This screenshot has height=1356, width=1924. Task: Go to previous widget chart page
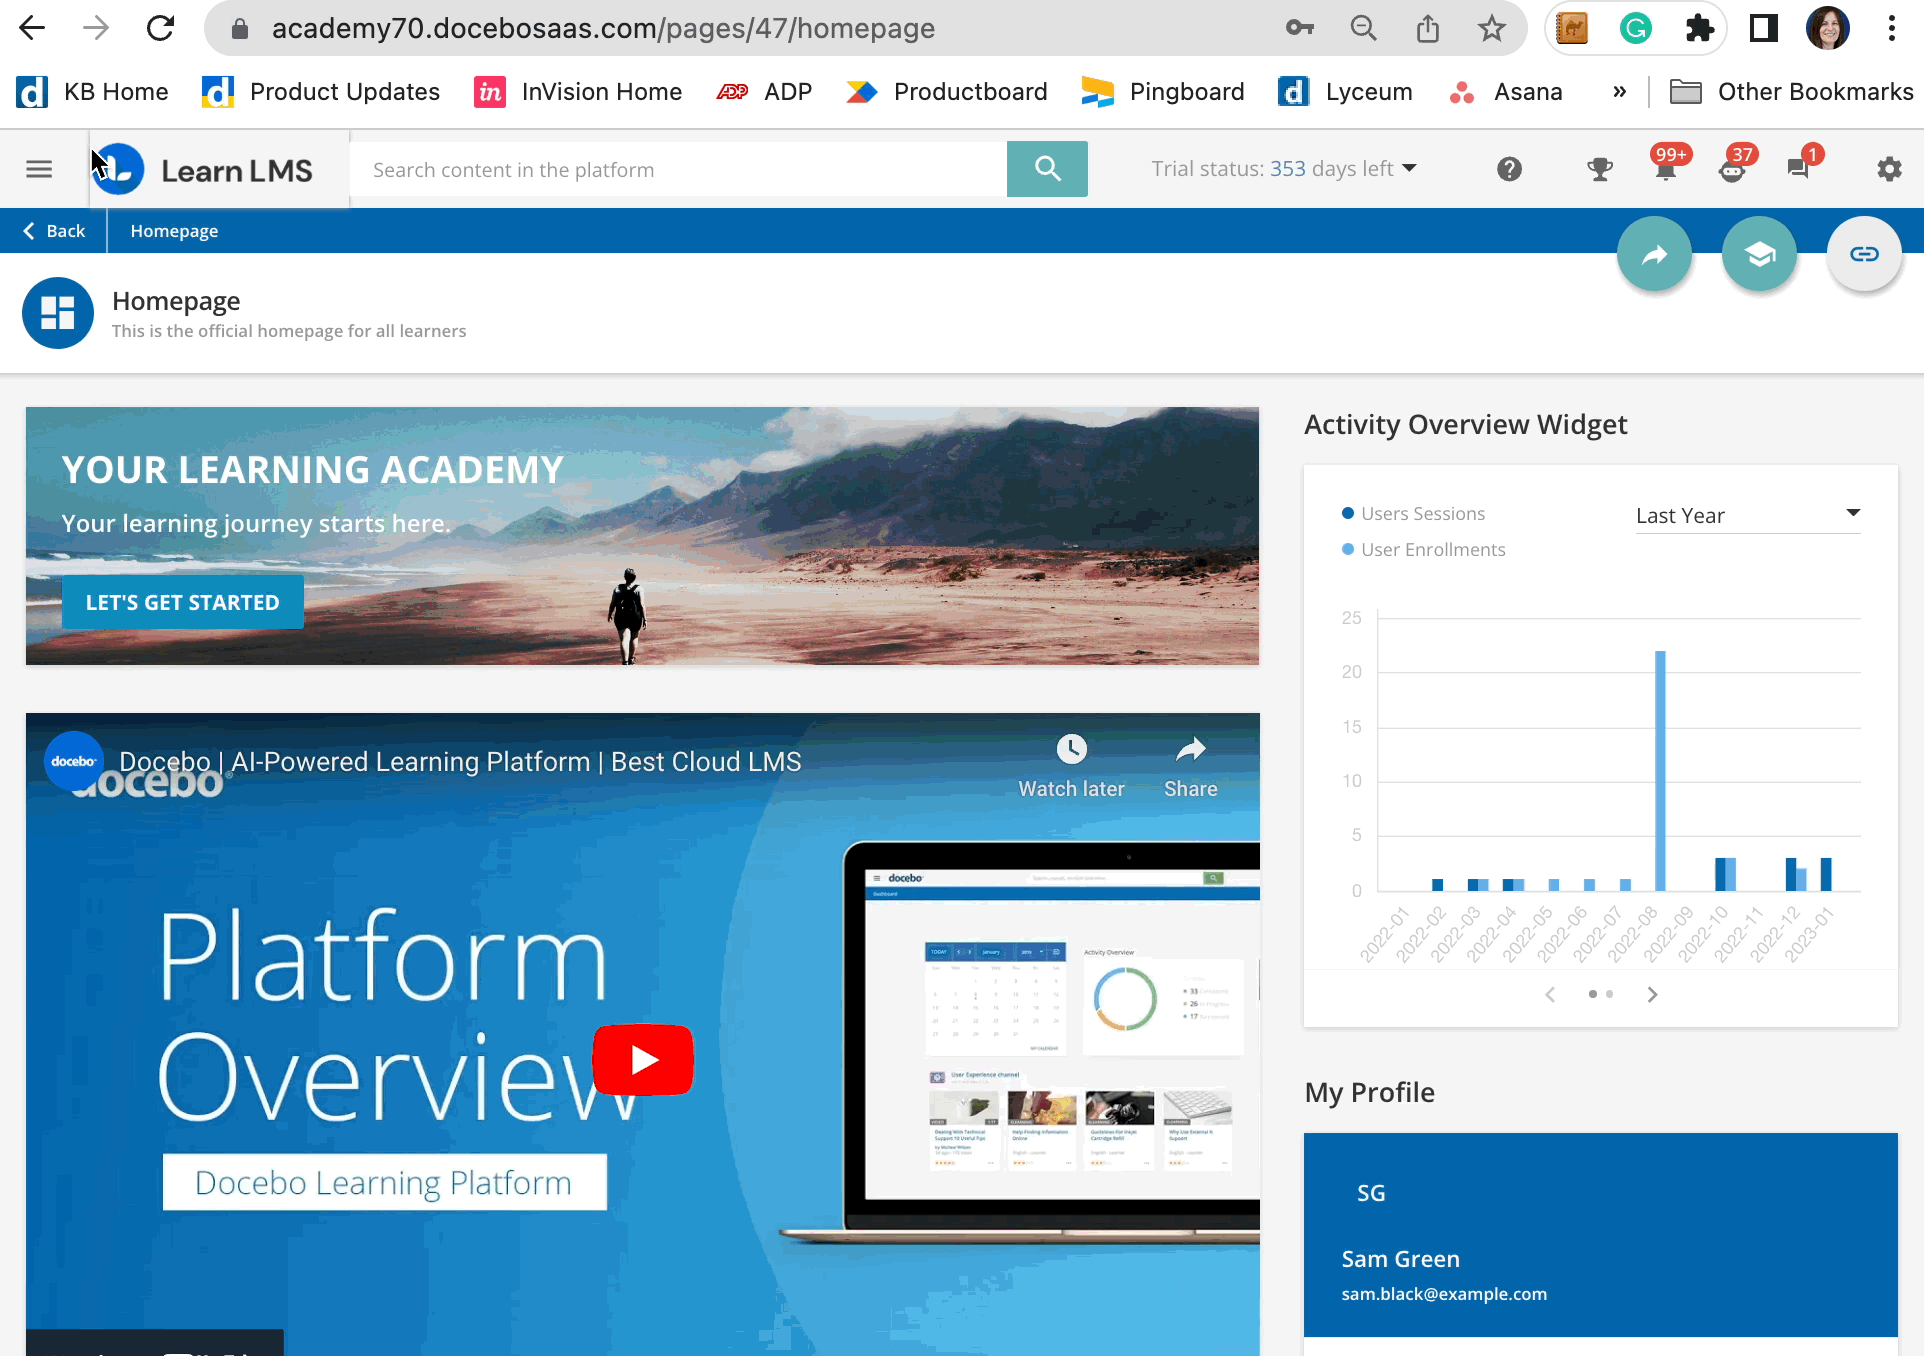click(1550, 994)
